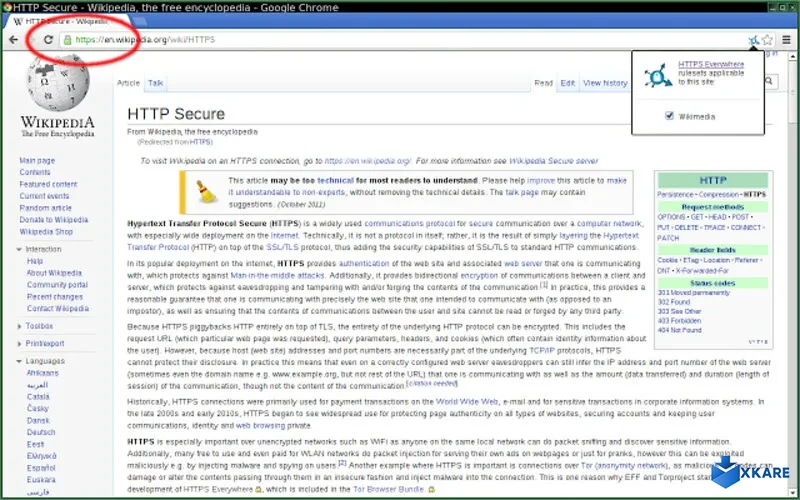The width and height of the screenshot is (800, 500).
Task: Click Donate to Wikipedia link
Action: point(54,220)
